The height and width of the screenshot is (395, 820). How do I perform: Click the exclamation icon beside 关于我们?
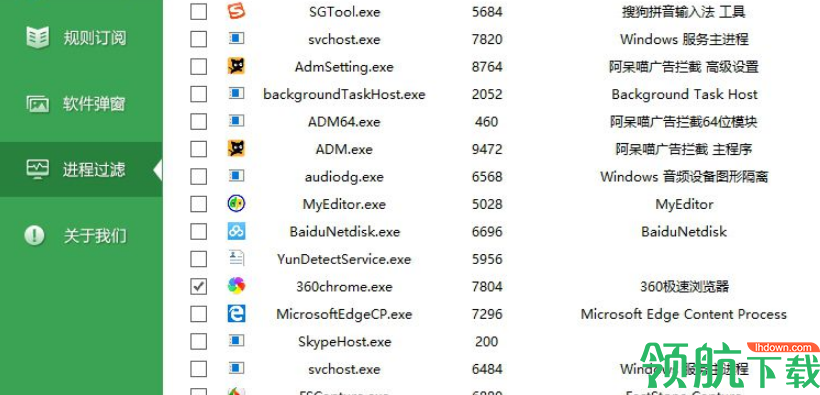pos(35,236)
